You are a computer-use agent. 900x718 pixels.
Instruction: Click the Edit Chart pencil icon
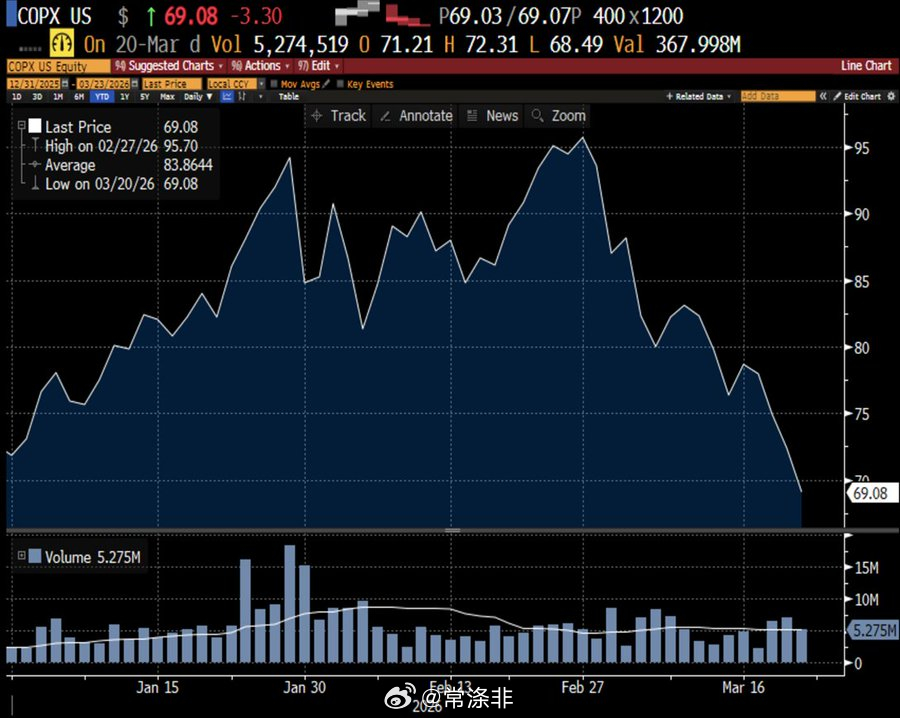pyautogui.click(x=837, y=96)
